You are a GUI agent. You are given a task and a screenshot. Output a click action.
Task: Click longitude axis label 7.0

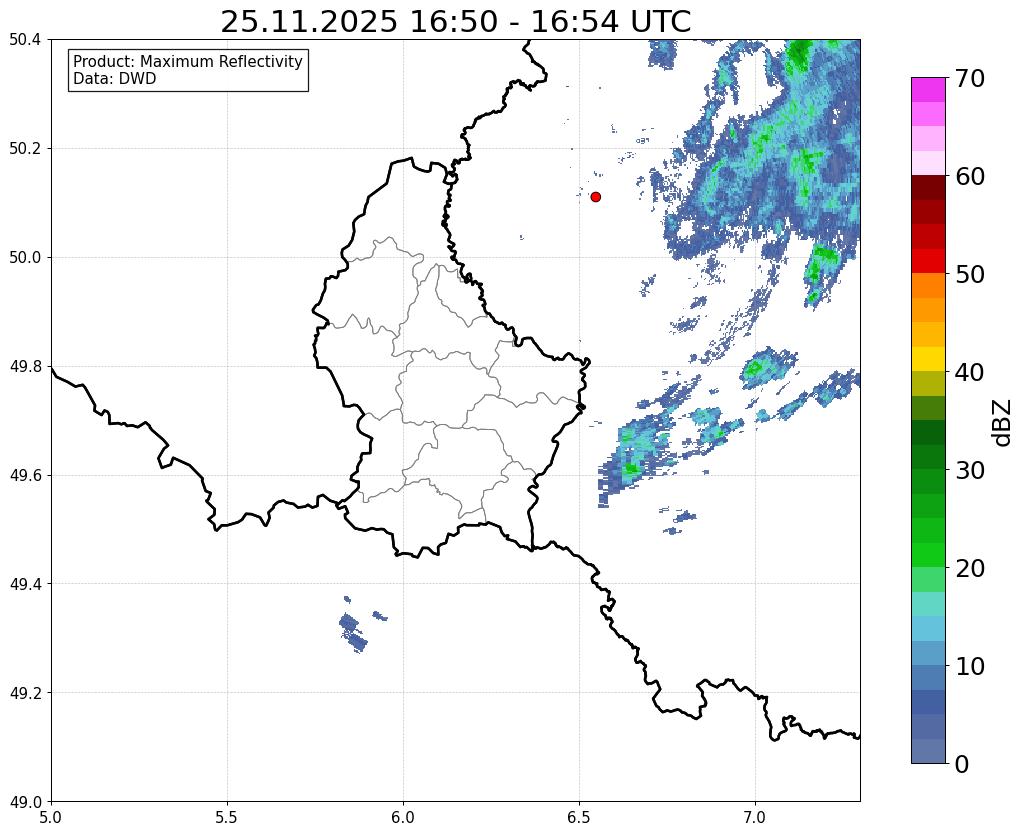pyautogui.click(x=756, y=817)
